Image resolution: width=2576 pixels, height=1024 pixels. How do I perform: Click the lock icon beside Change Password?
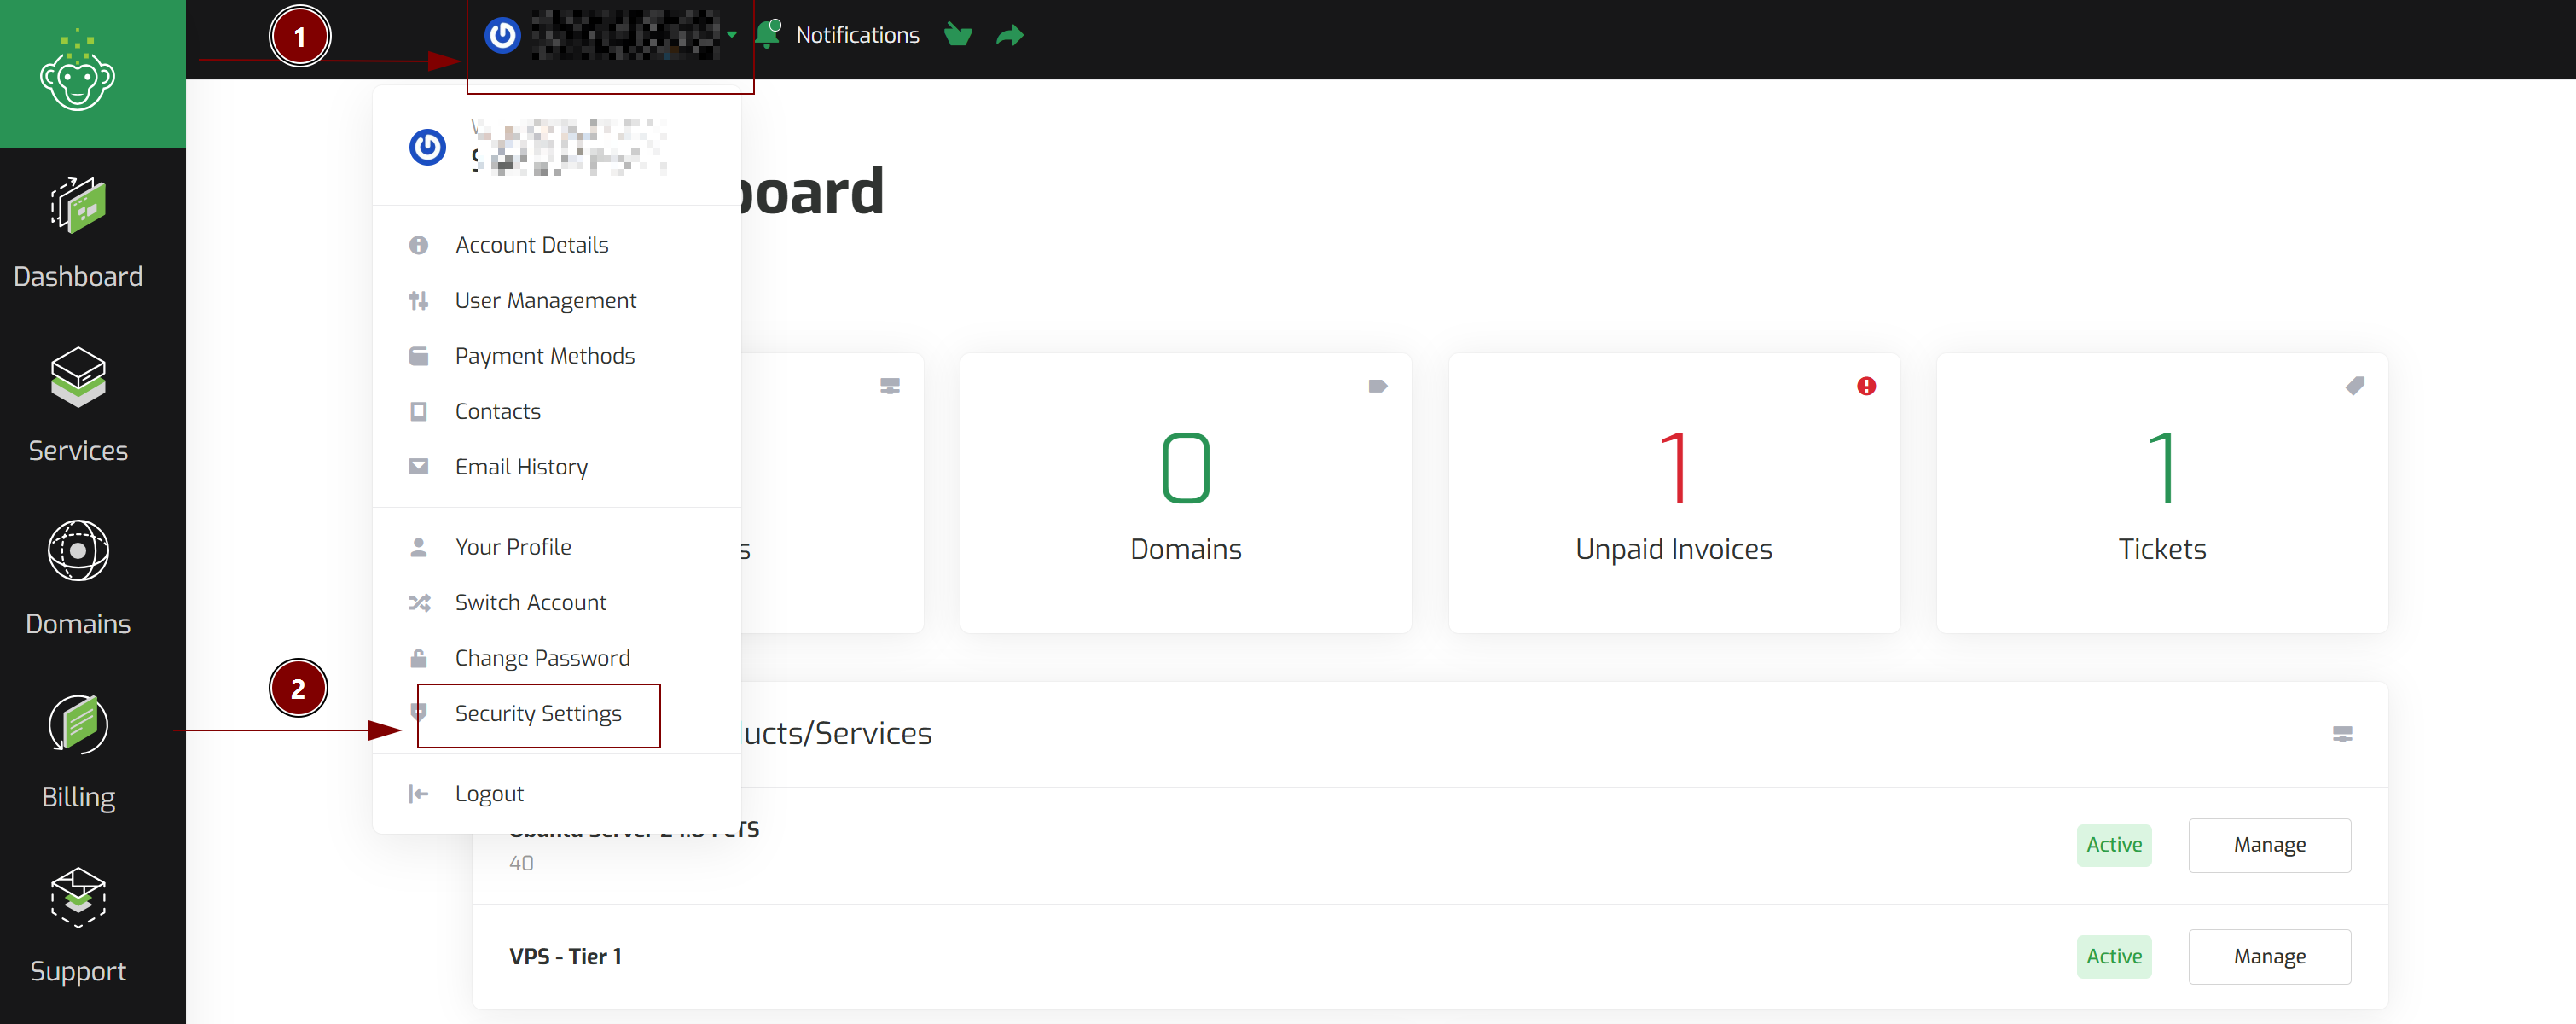point(418,657)
